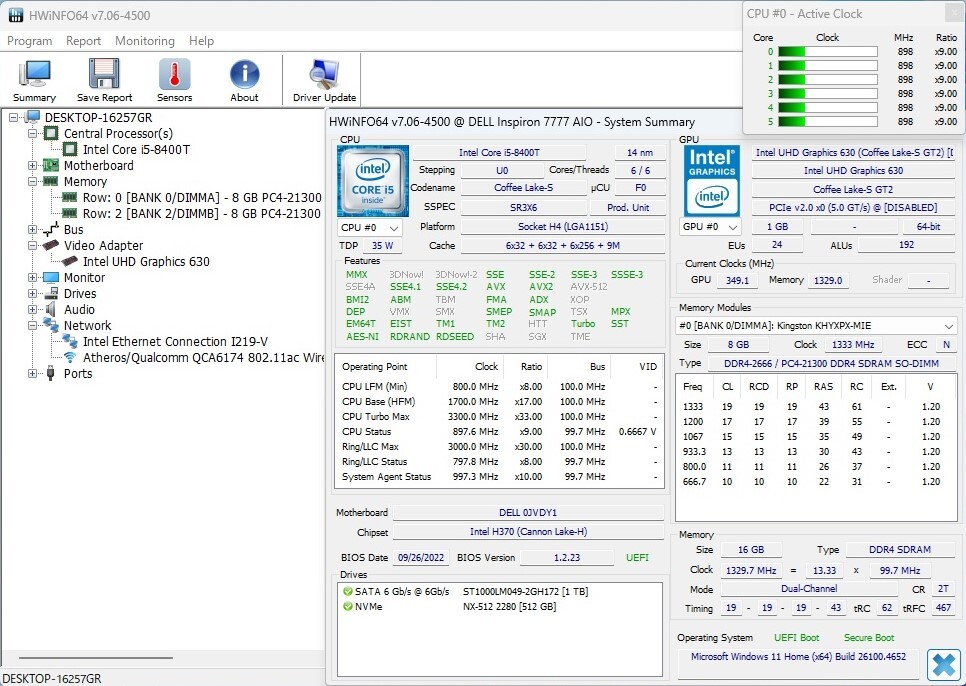
Task: Click the NX-512 2280 drive entry
Action: pos(509,607)
